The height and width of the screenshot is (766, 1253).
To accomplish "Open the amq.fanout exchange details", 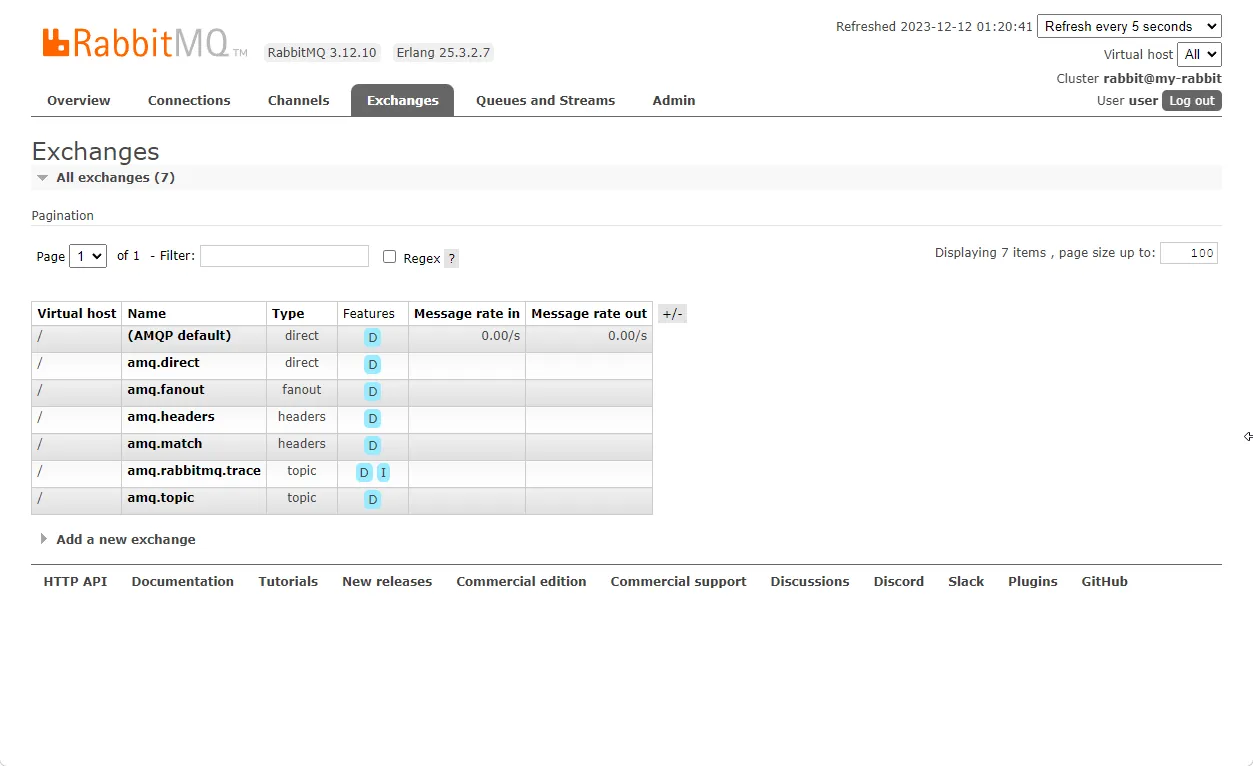I will click(x=166, y=389).
